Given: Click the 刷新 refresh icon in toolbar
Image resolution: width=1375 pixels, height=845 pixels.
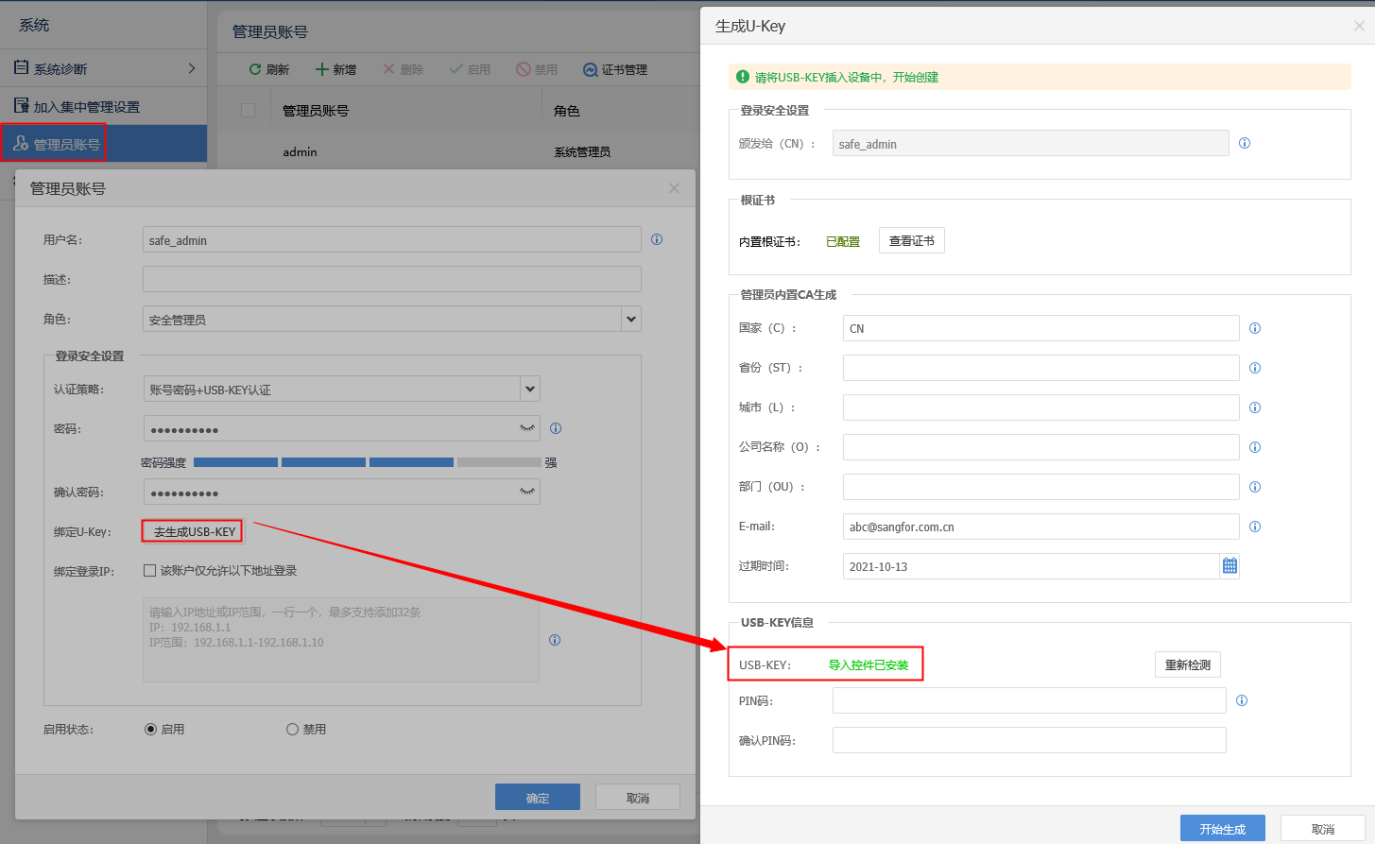Looking at the screenshot, I should 256,70.
